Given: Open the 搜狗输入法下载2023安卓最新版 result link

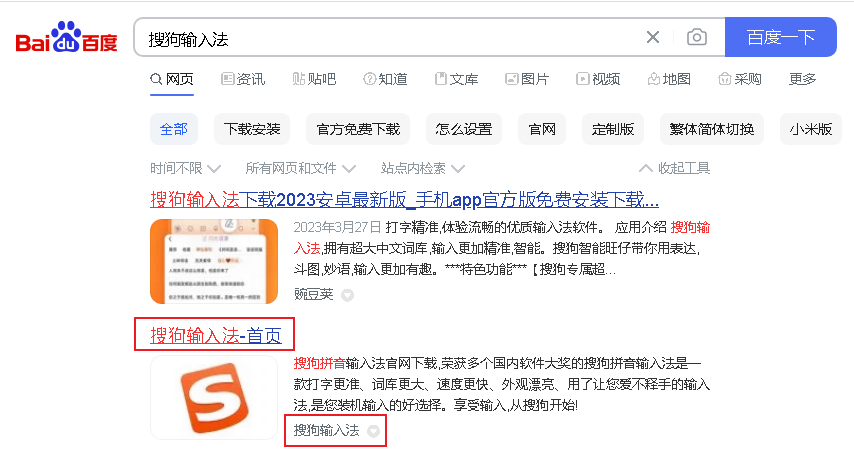Looking at the screenshot, I should point(404,200).
